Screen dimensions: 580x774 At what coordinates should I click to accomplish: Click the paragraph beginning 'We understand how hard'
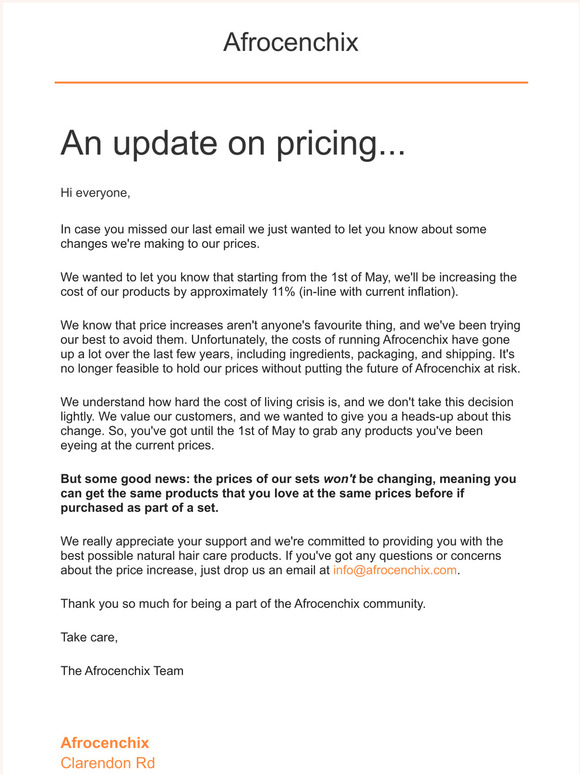(x=287, y=424)
